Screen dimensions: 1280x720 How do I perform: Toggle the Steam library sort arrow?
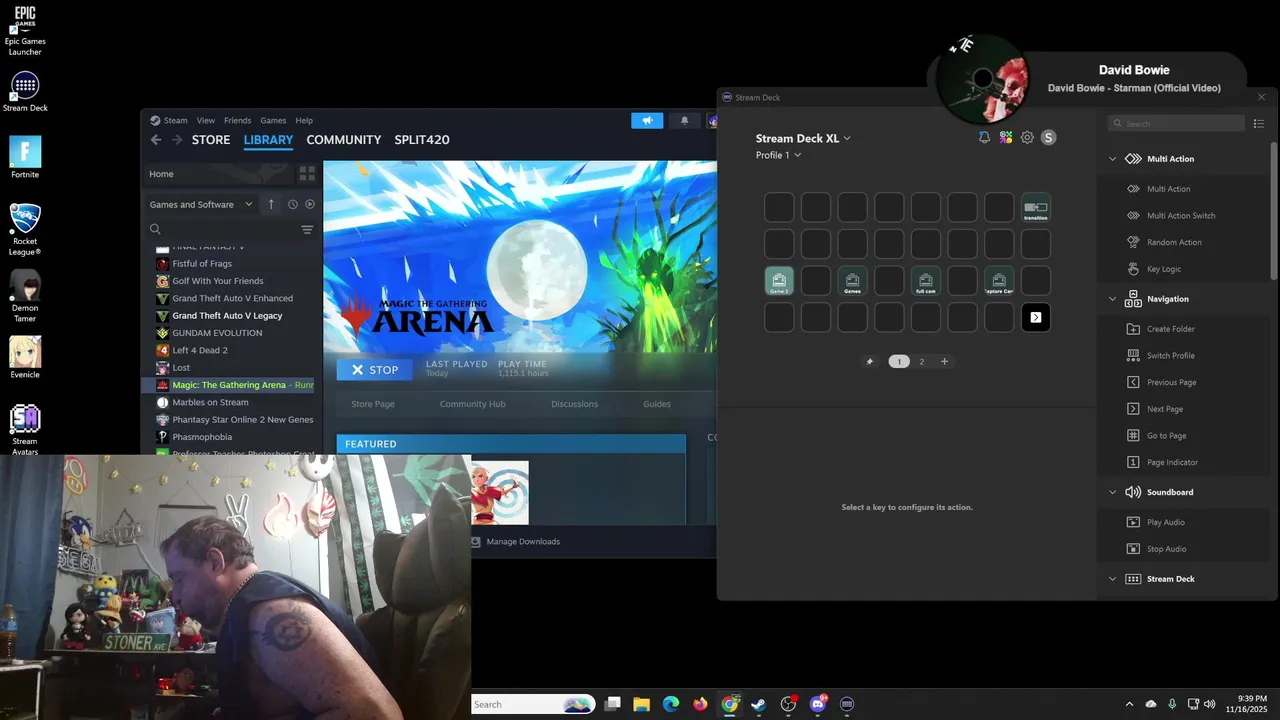point(271,204)
